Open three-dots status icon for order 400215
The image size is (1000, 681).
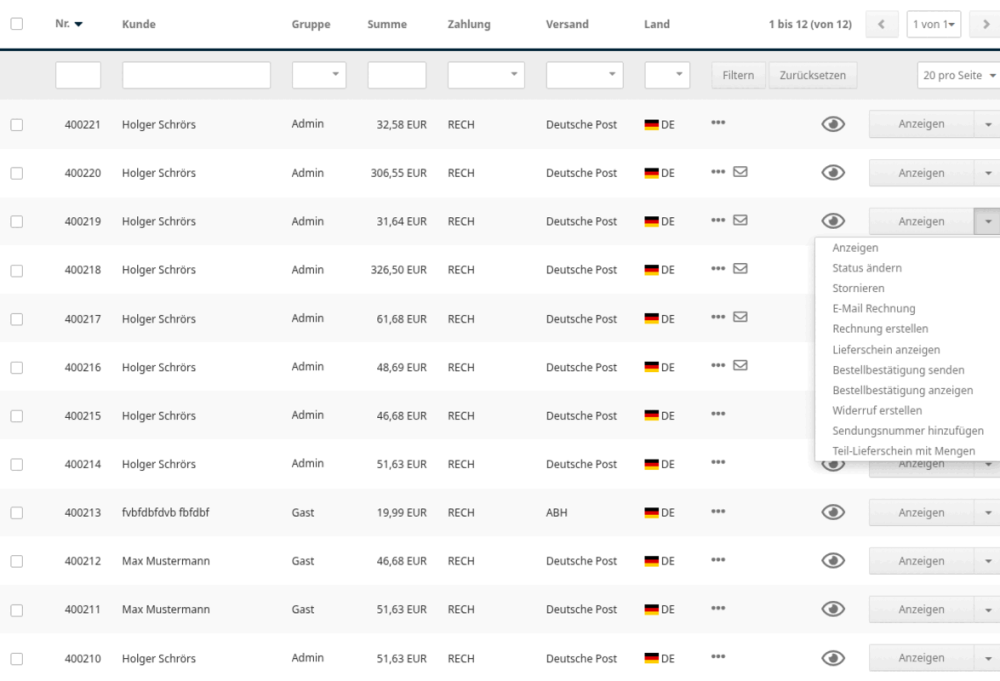coord(718,414)
